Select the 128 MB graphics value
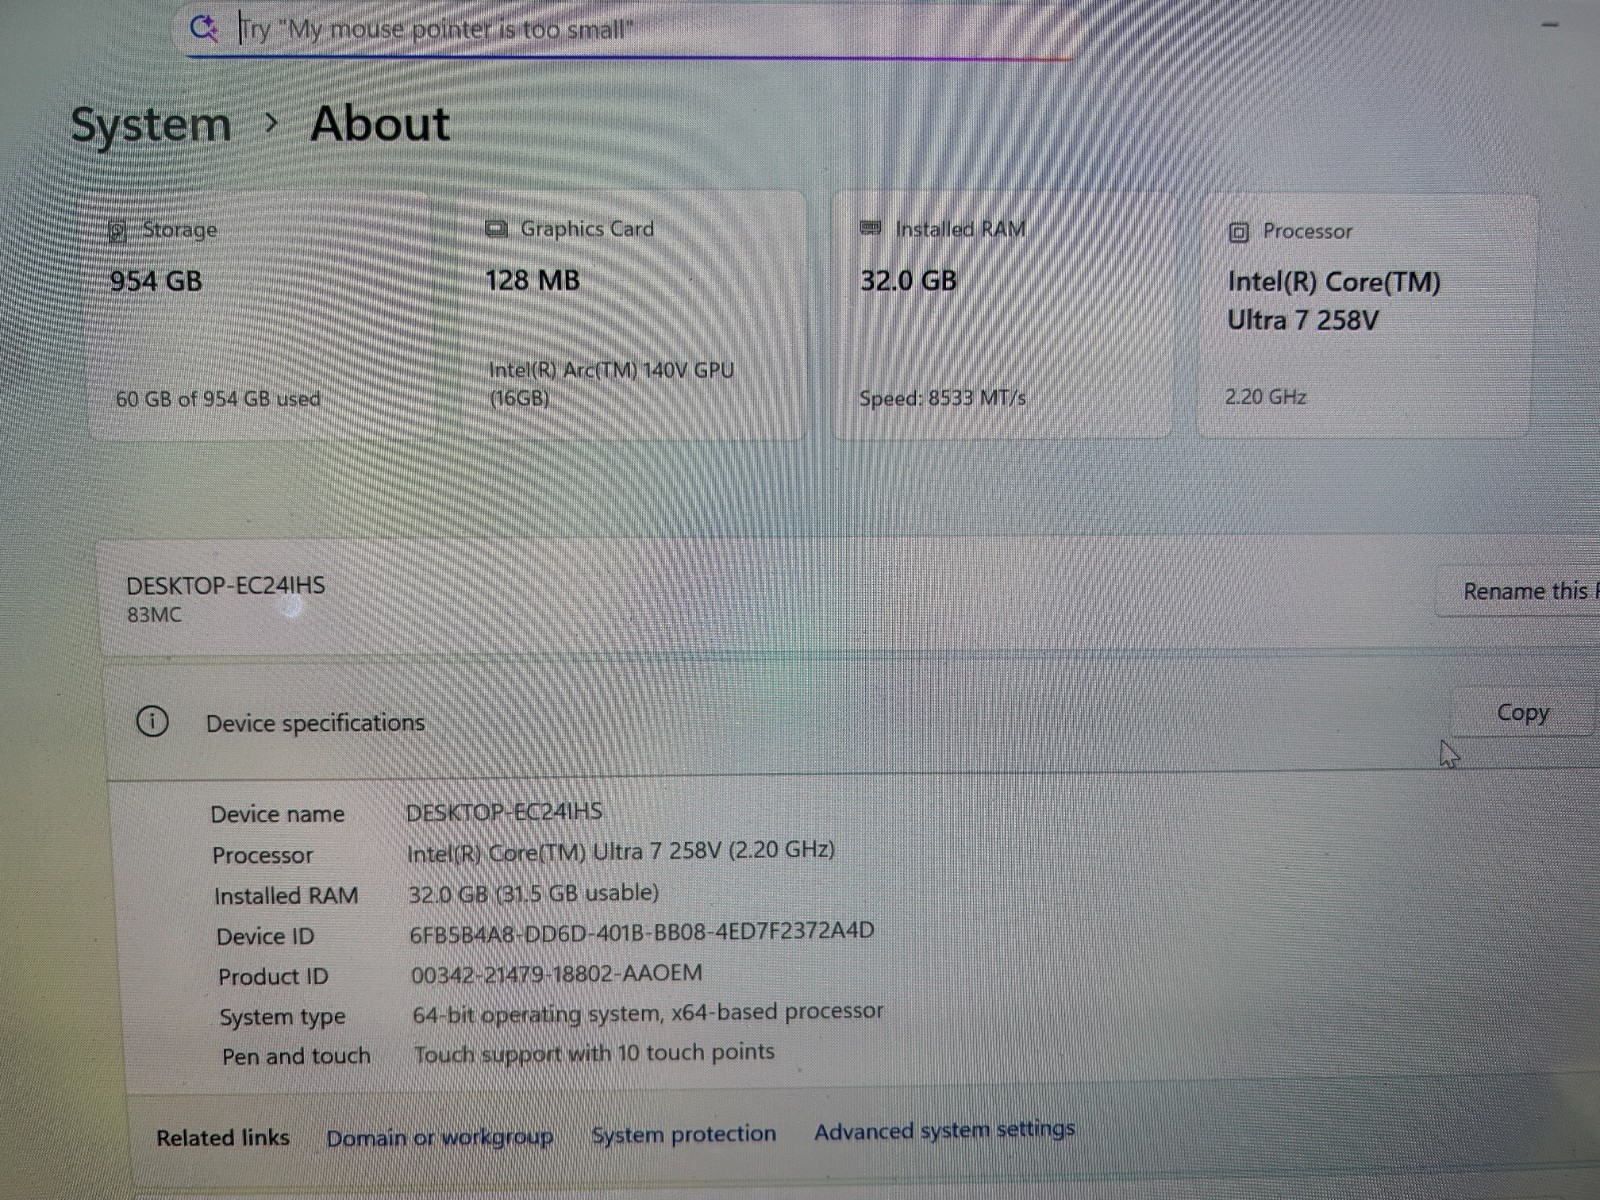 click(x=532, y=280)
